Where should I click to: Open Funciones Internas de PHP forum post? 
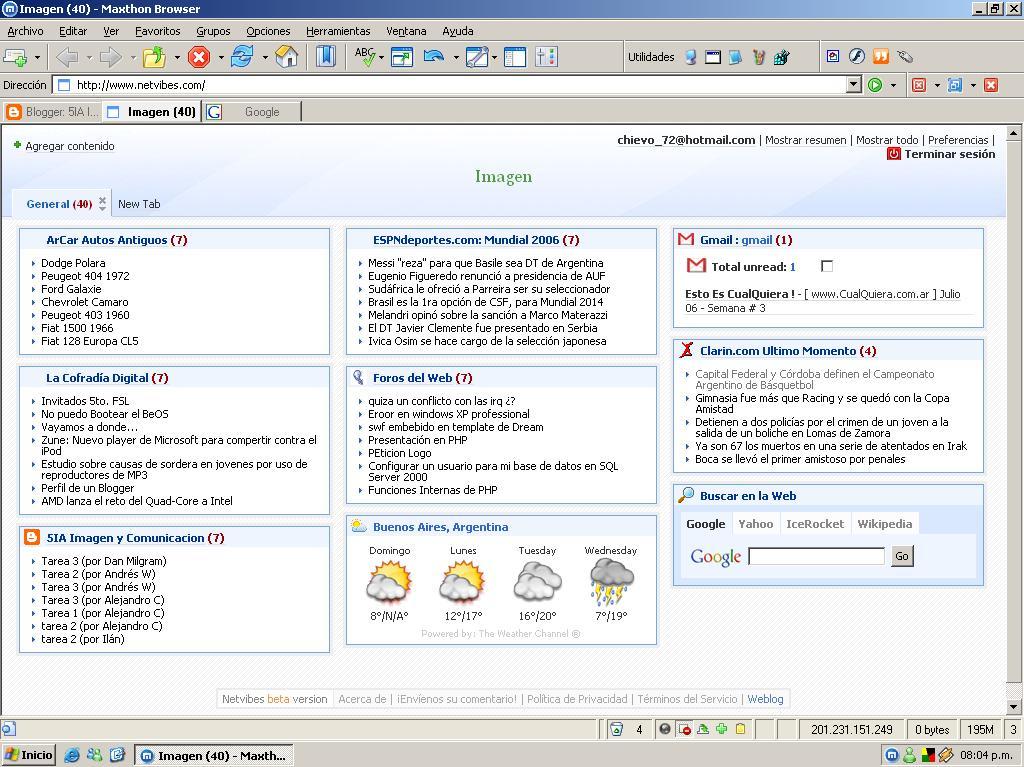[x=433, y=489]
